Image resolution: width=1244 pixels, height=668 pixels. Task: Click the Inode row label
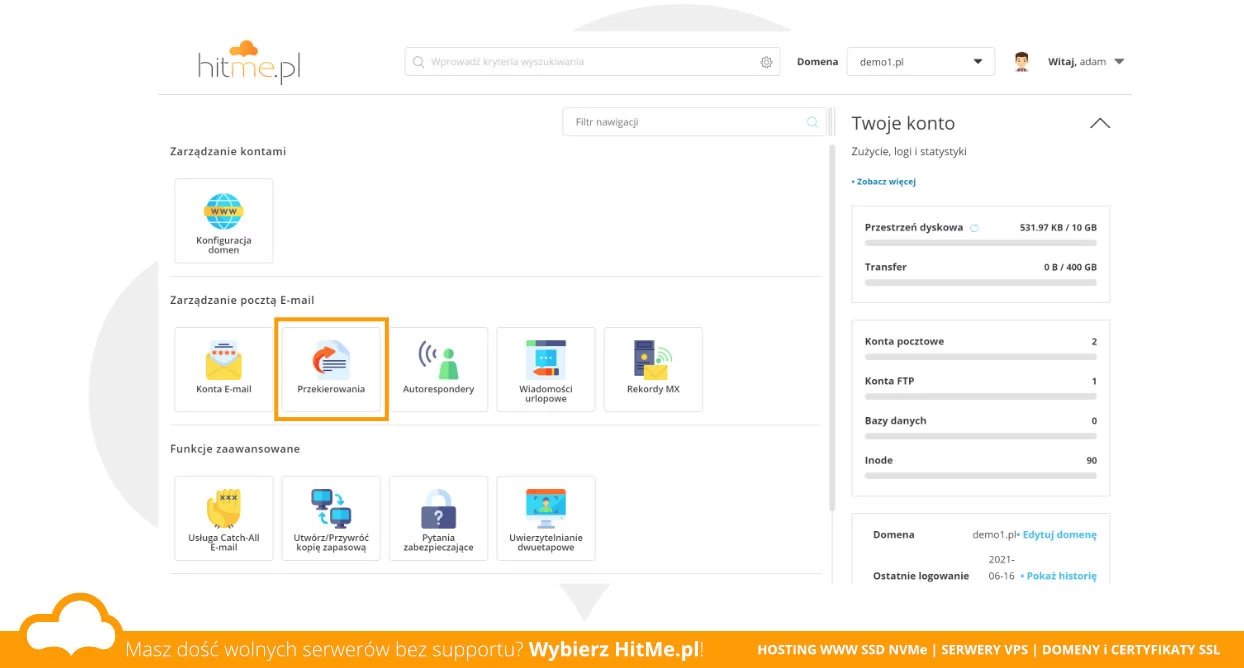click(x=878, y=460)
